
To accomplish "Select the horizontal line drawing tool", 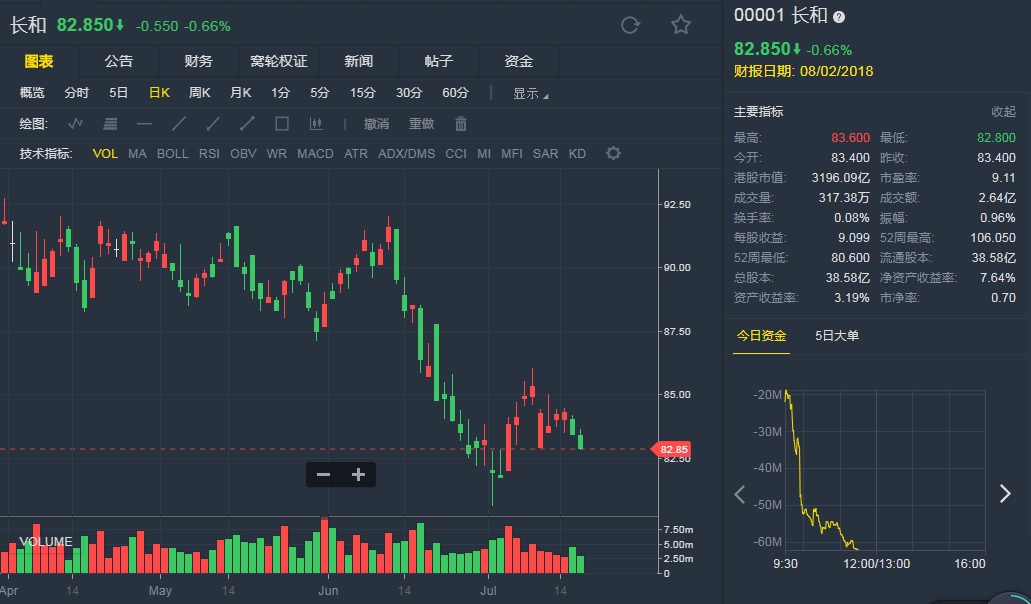I will click(x=144, y=124).
